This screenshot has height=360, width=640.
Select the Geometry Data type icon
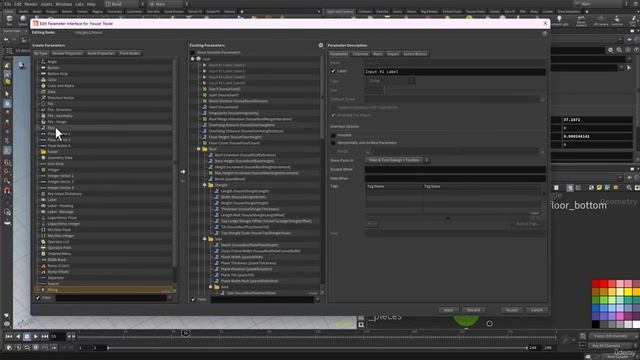[43, 158]
